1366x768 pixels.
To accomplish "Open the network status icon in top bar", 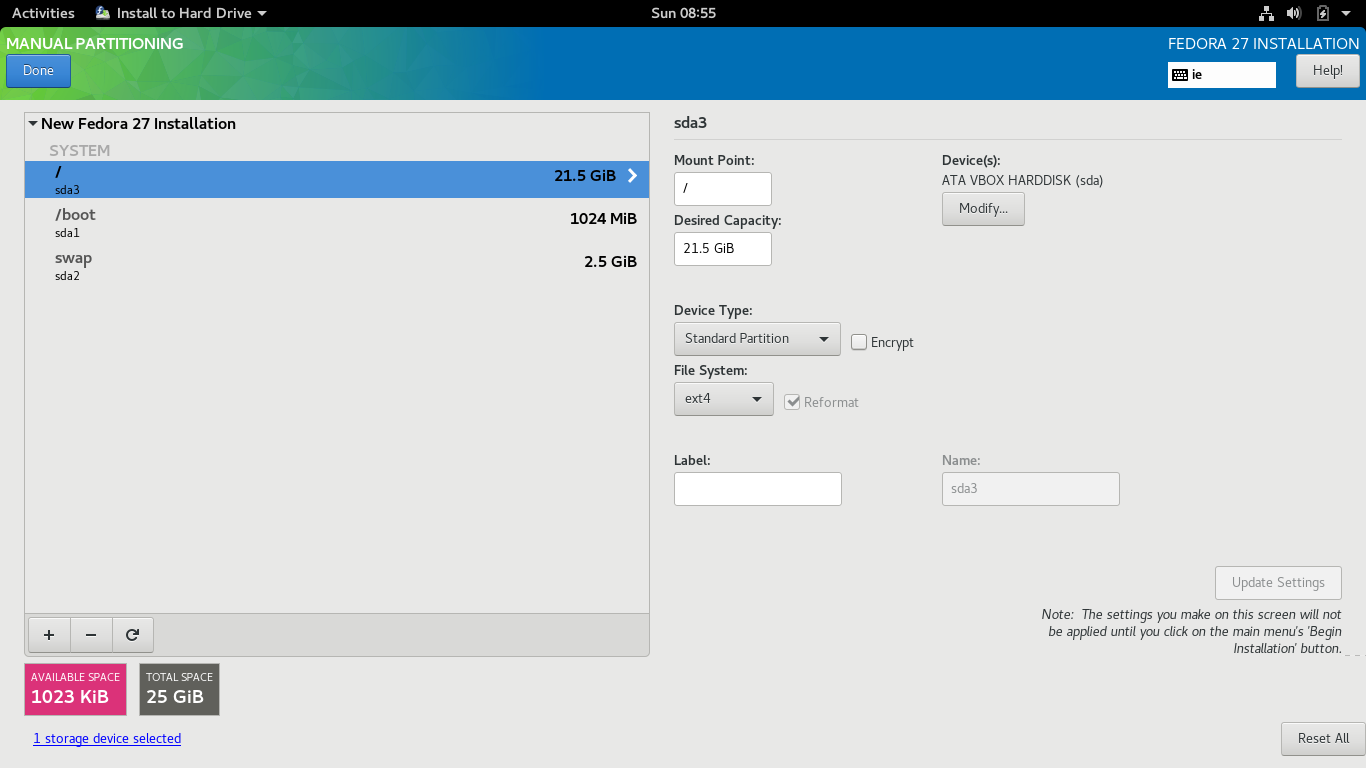I will coord(1266,13).
